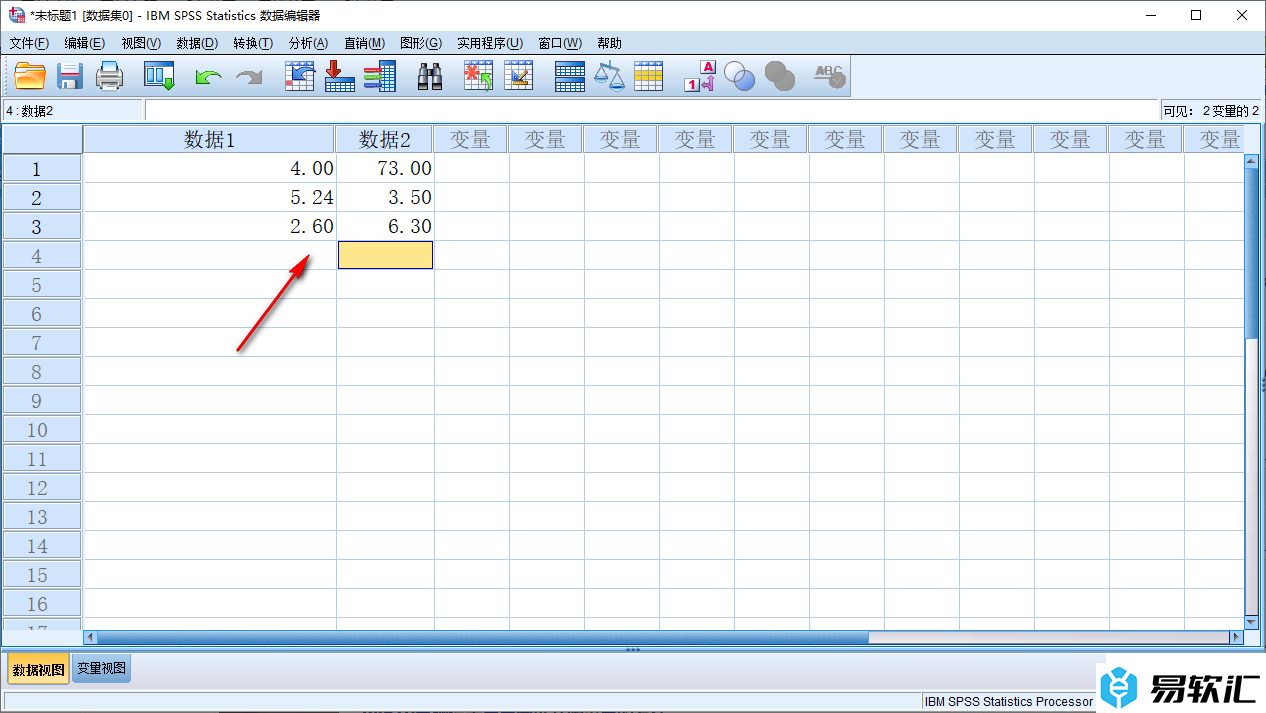Open the 实用程序(U) menu

490,43
